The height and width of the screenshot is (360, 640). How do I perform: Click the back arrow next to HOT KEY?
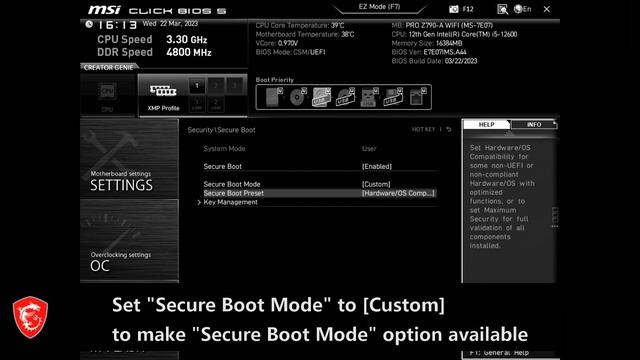pyautogui.click(x=449, y=129)
